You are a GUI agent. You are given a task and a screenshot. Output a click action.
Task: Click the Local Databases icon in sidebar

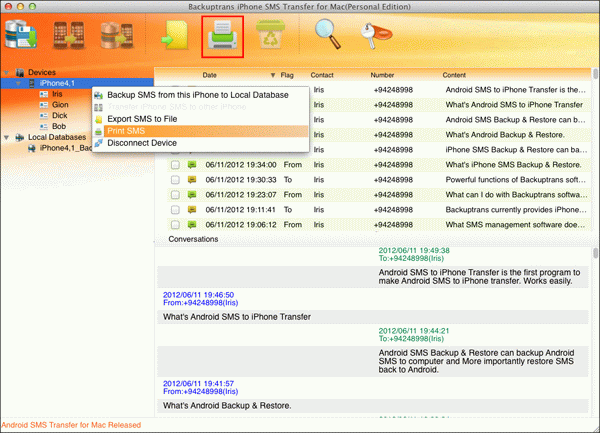(20, 137)
